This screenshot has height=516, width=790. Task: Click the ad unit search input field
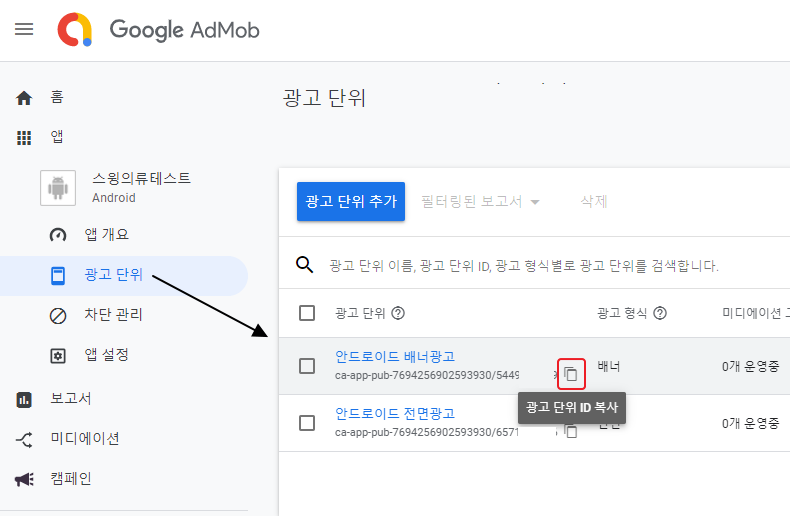[550, 266]
